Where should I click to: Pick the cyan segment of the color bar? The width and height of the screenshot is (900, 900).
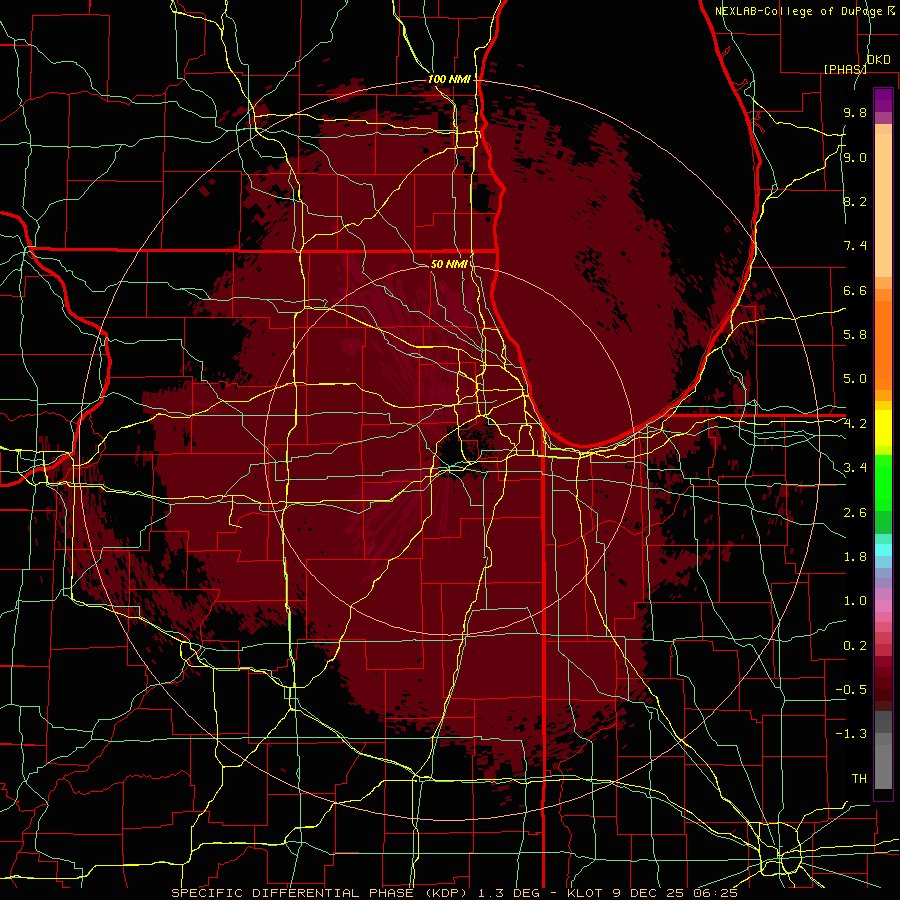click(x=883, y=550)
